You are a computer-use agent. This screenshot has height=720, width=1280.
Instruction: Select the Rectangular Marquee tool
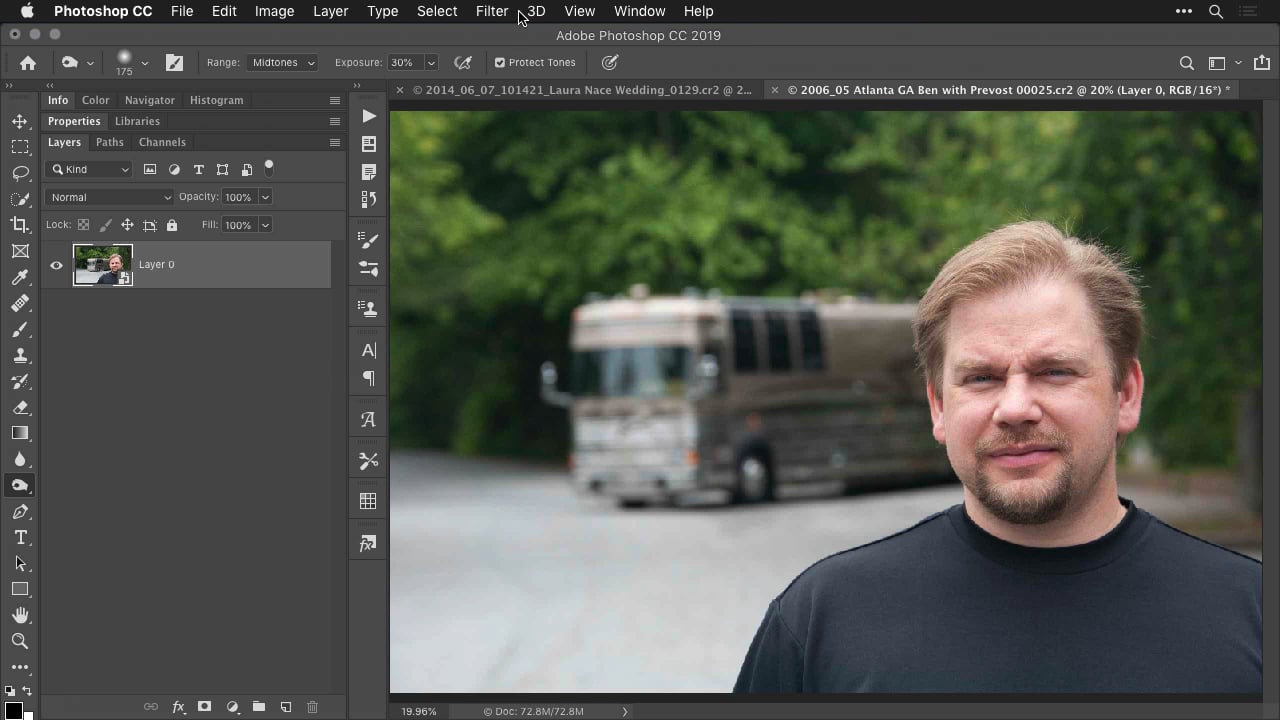tap(20, 147)
